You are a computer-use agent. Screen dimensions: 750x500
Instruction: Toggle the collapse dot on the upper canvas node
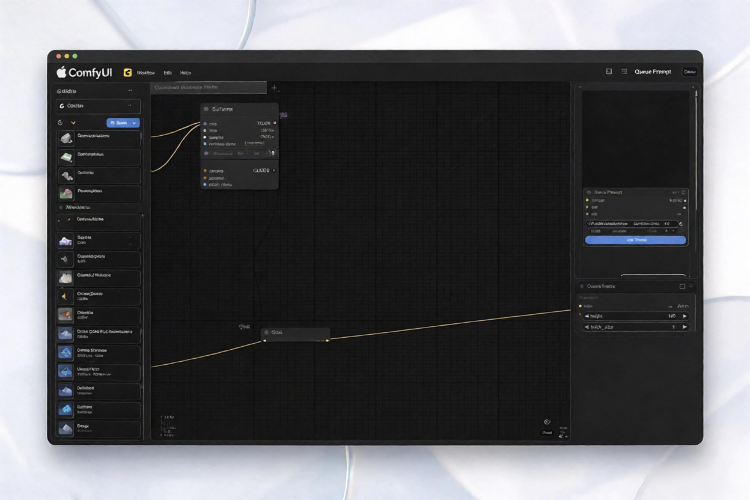click(x=206, y=109)
